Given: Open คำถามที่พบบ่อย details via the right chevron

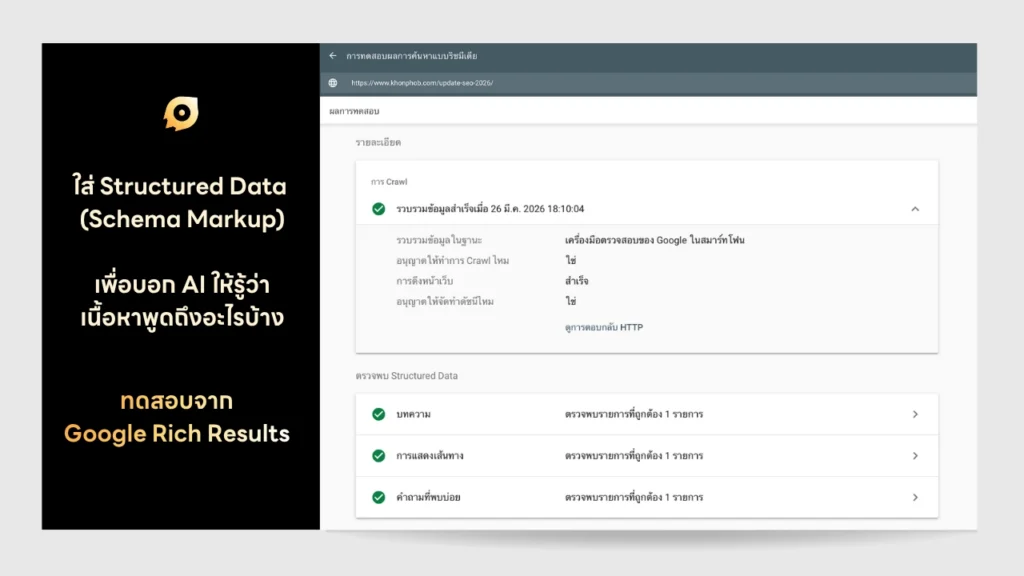Looking at the screenshot, I should click(915, 497).
